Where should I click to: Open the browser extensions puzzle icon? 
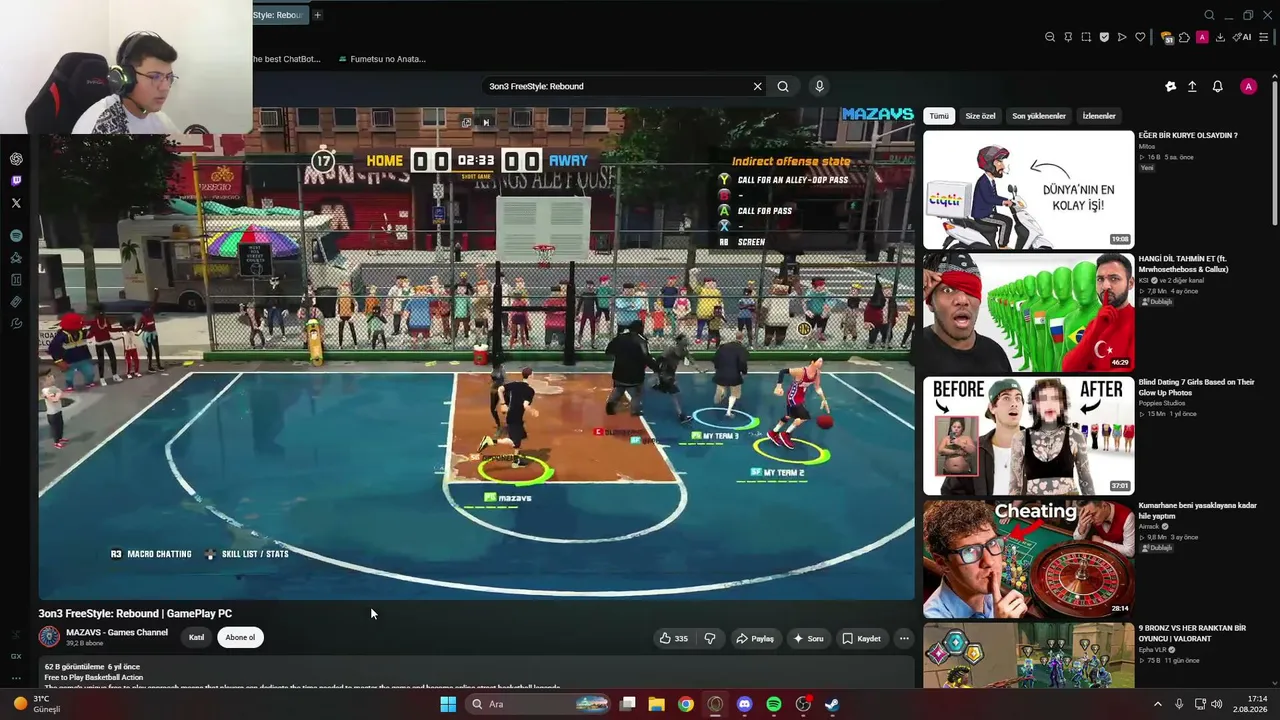[1184, 37]
